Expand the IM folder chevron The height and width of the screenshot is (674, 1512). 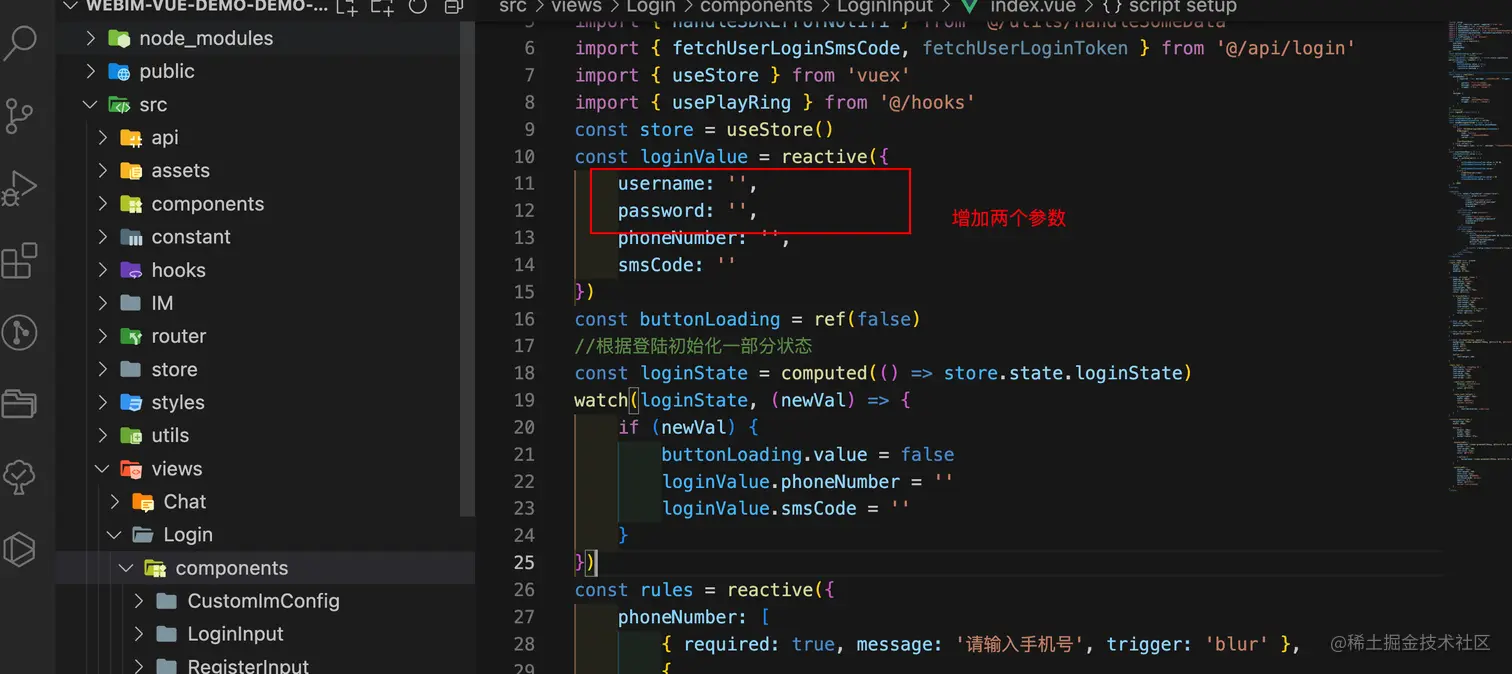[102, 303]
